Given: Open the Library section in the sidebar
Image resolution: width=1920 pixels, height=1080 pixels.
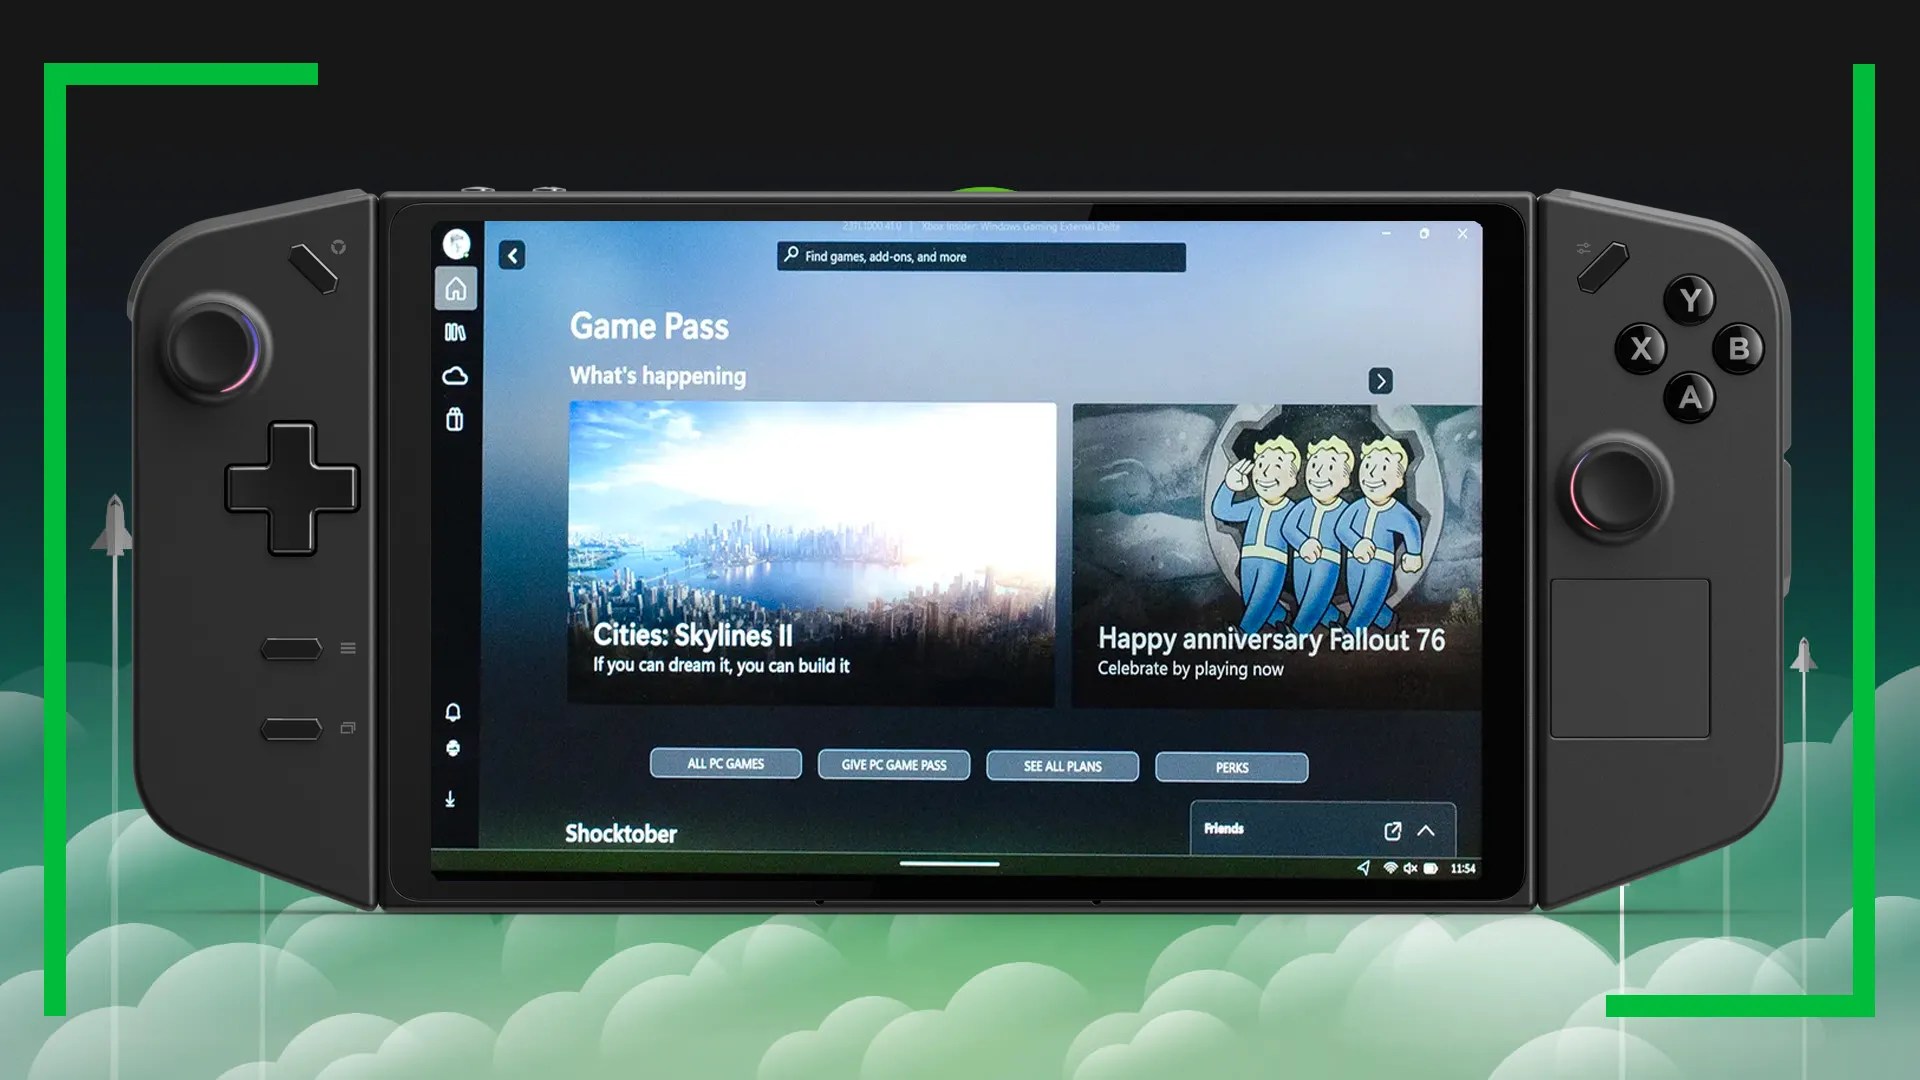Looking at the screenshot, I should [x=455, y=333].
